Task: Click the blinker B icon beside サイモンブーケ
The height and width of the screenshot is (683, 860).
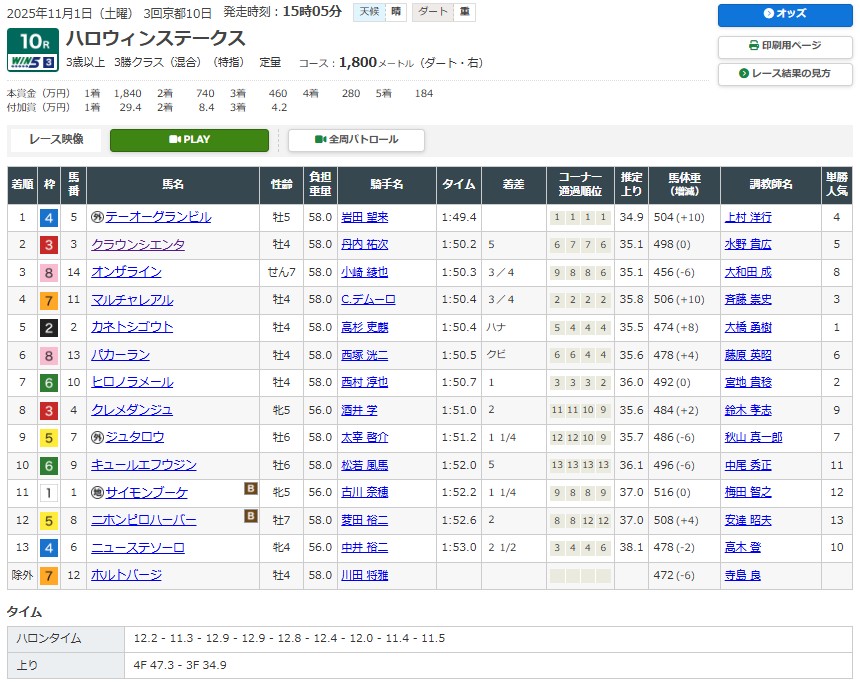Action: pyautogui.click(x=252, y=490)
